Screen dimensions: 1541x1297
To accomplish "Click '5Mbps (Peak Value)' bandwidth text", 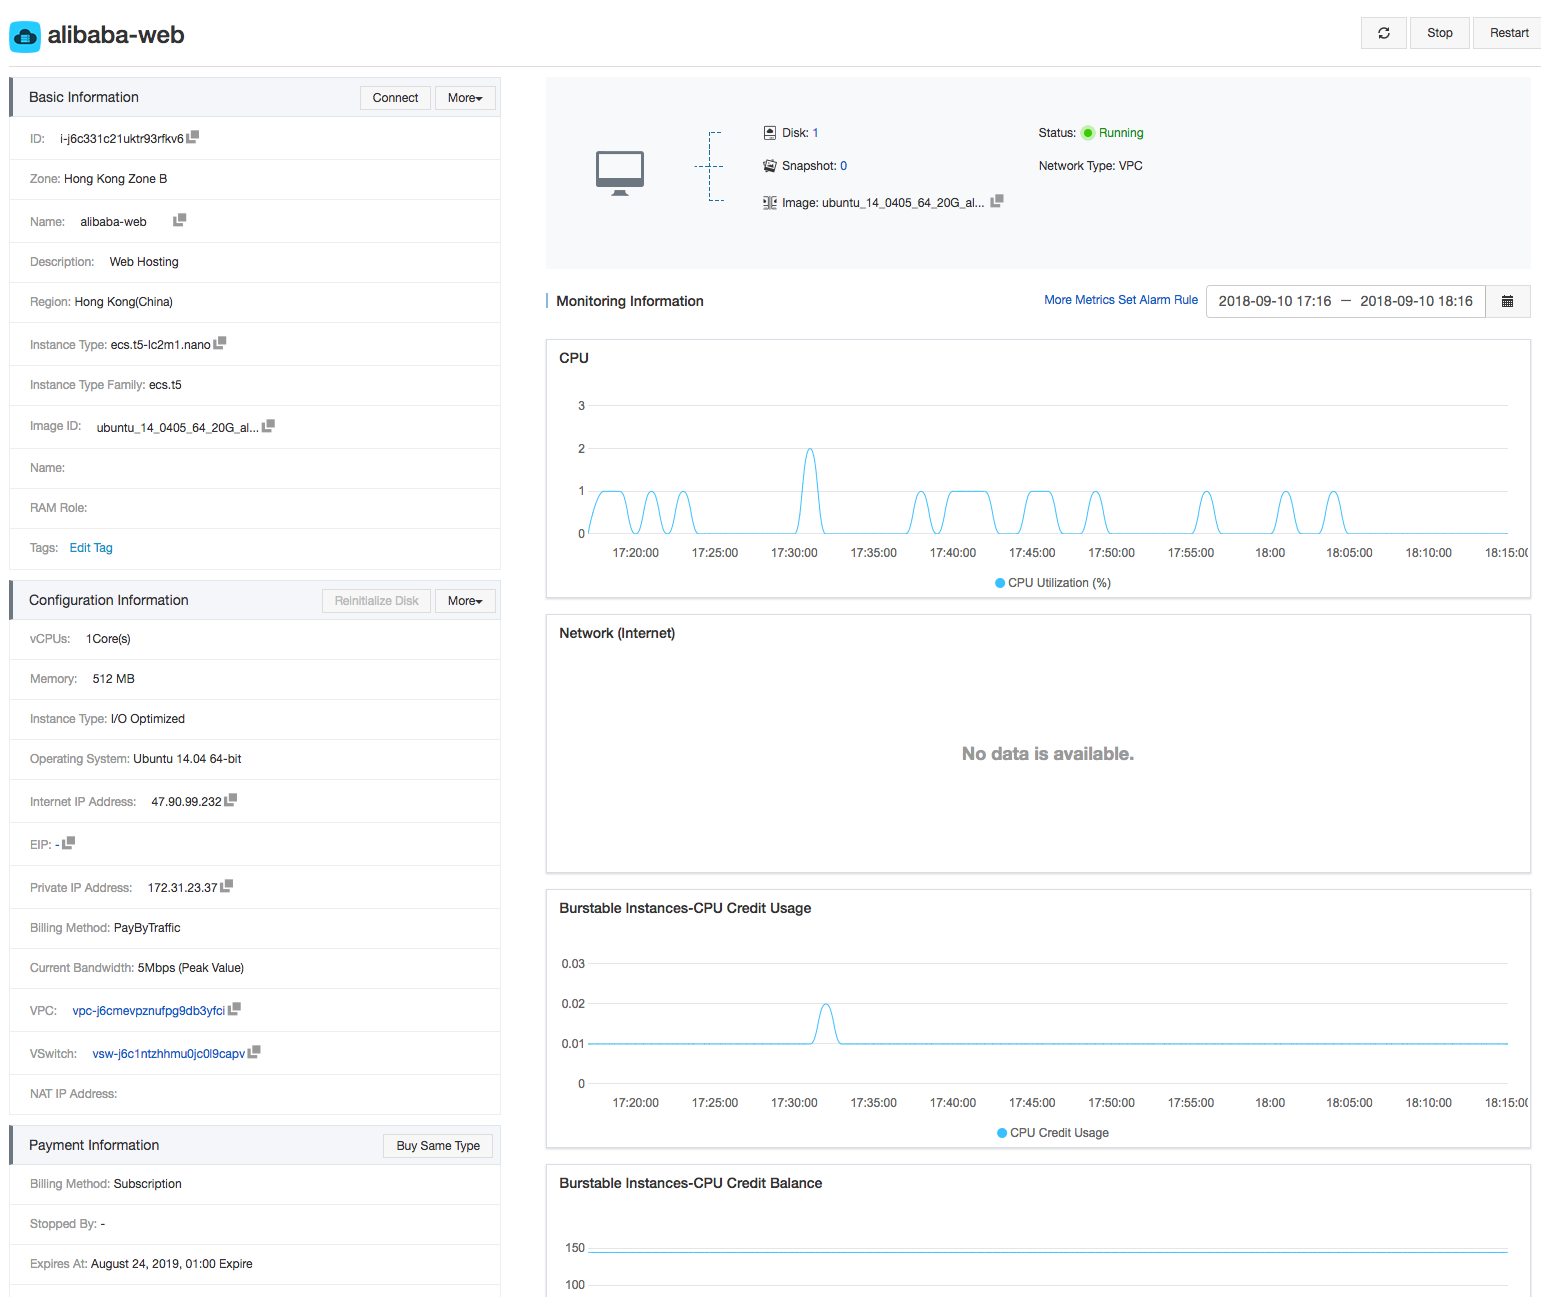I will pyautogui.click(x=191, y=968).
